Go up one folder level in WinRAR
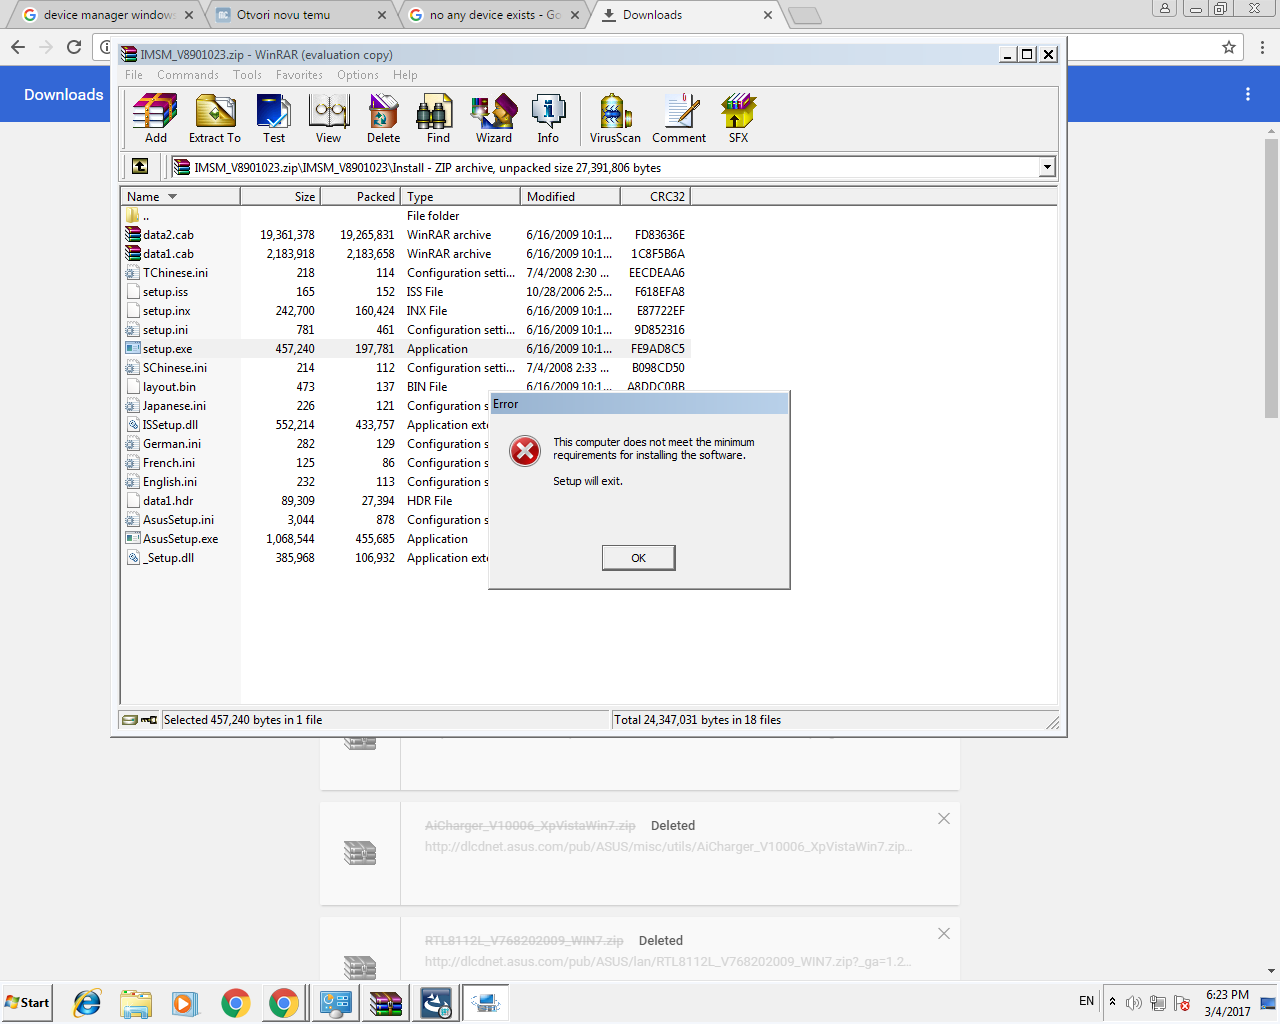The width and height of the screenshot is (1280, 1024). click(x=140, y=167)
